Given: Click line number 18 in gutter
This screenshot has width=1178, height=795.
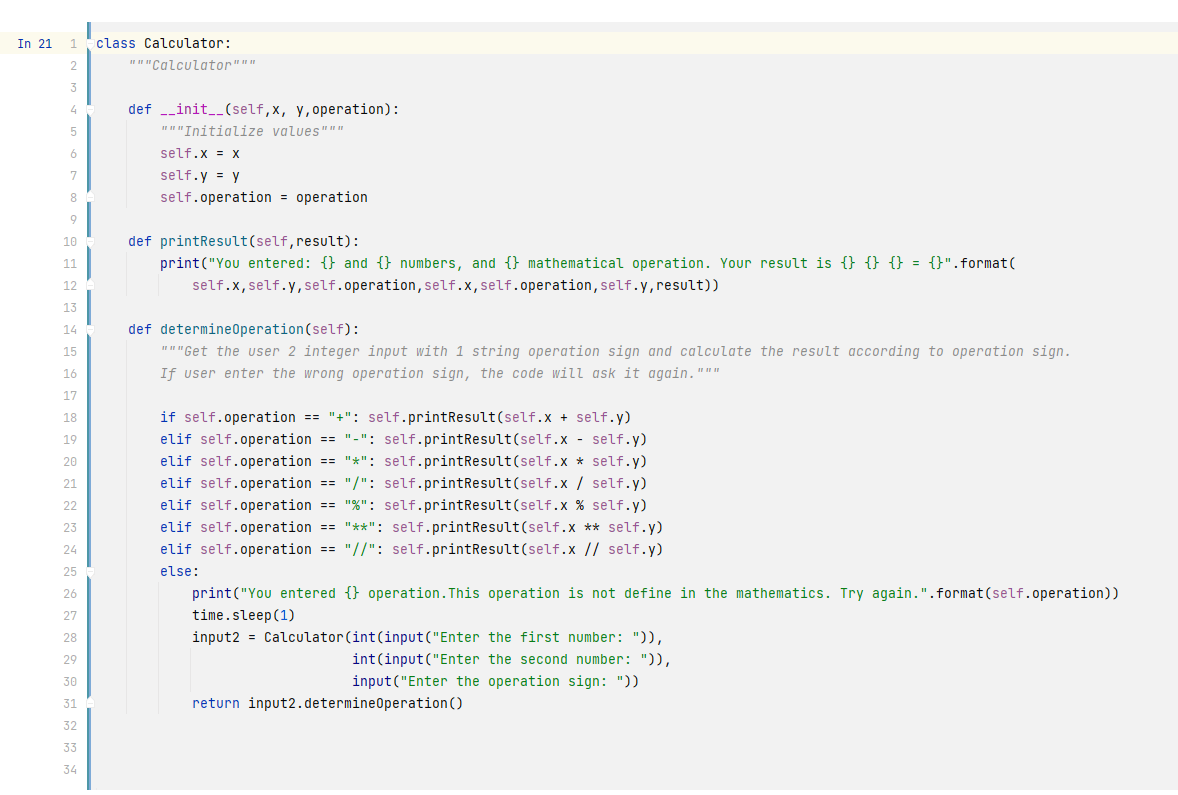Looking at the screenshot, I should (x=70, y=418).
